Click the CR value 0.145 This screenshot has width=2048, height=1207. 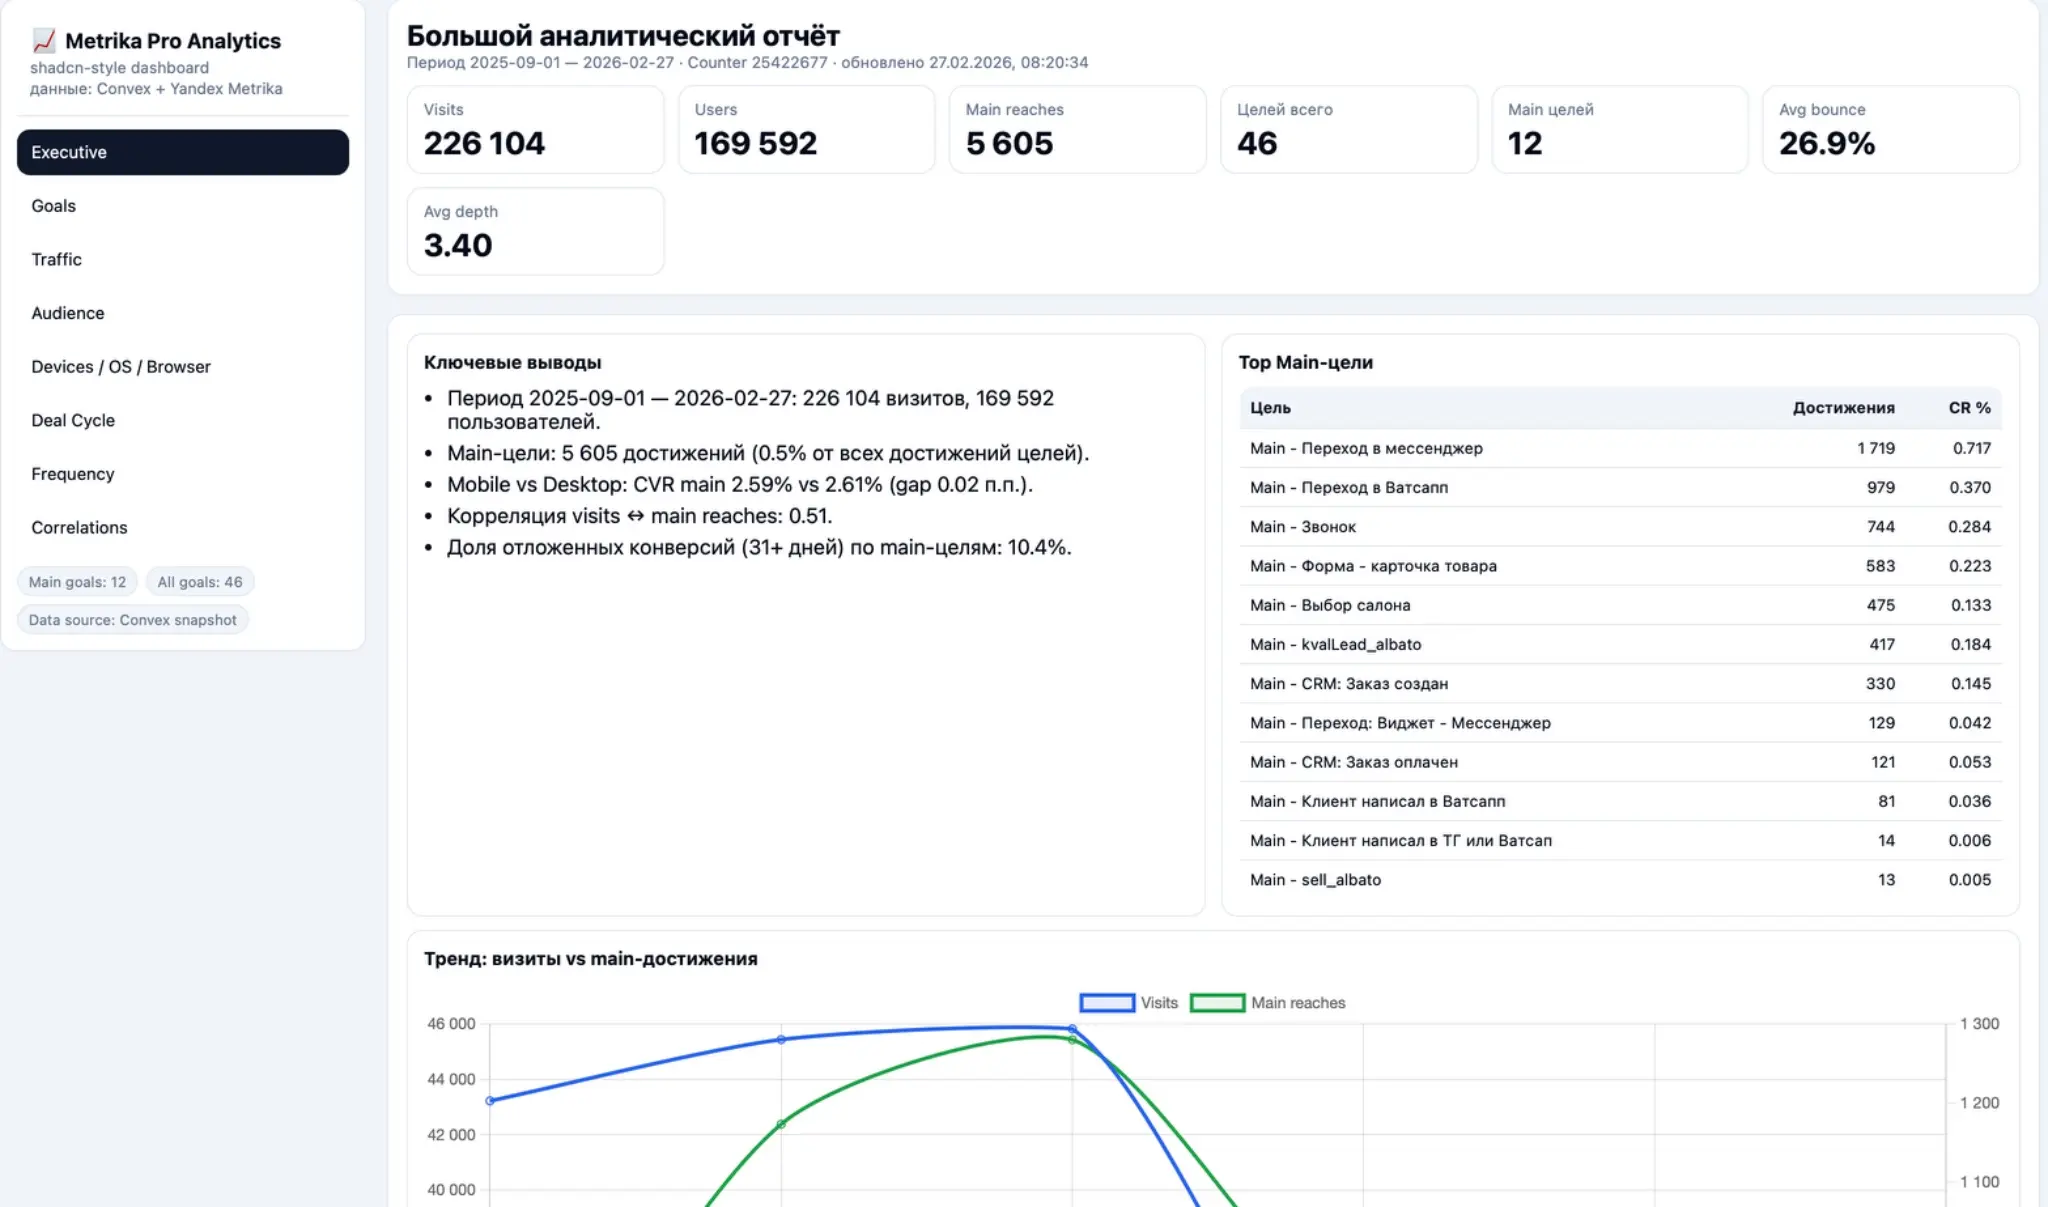1971,684
